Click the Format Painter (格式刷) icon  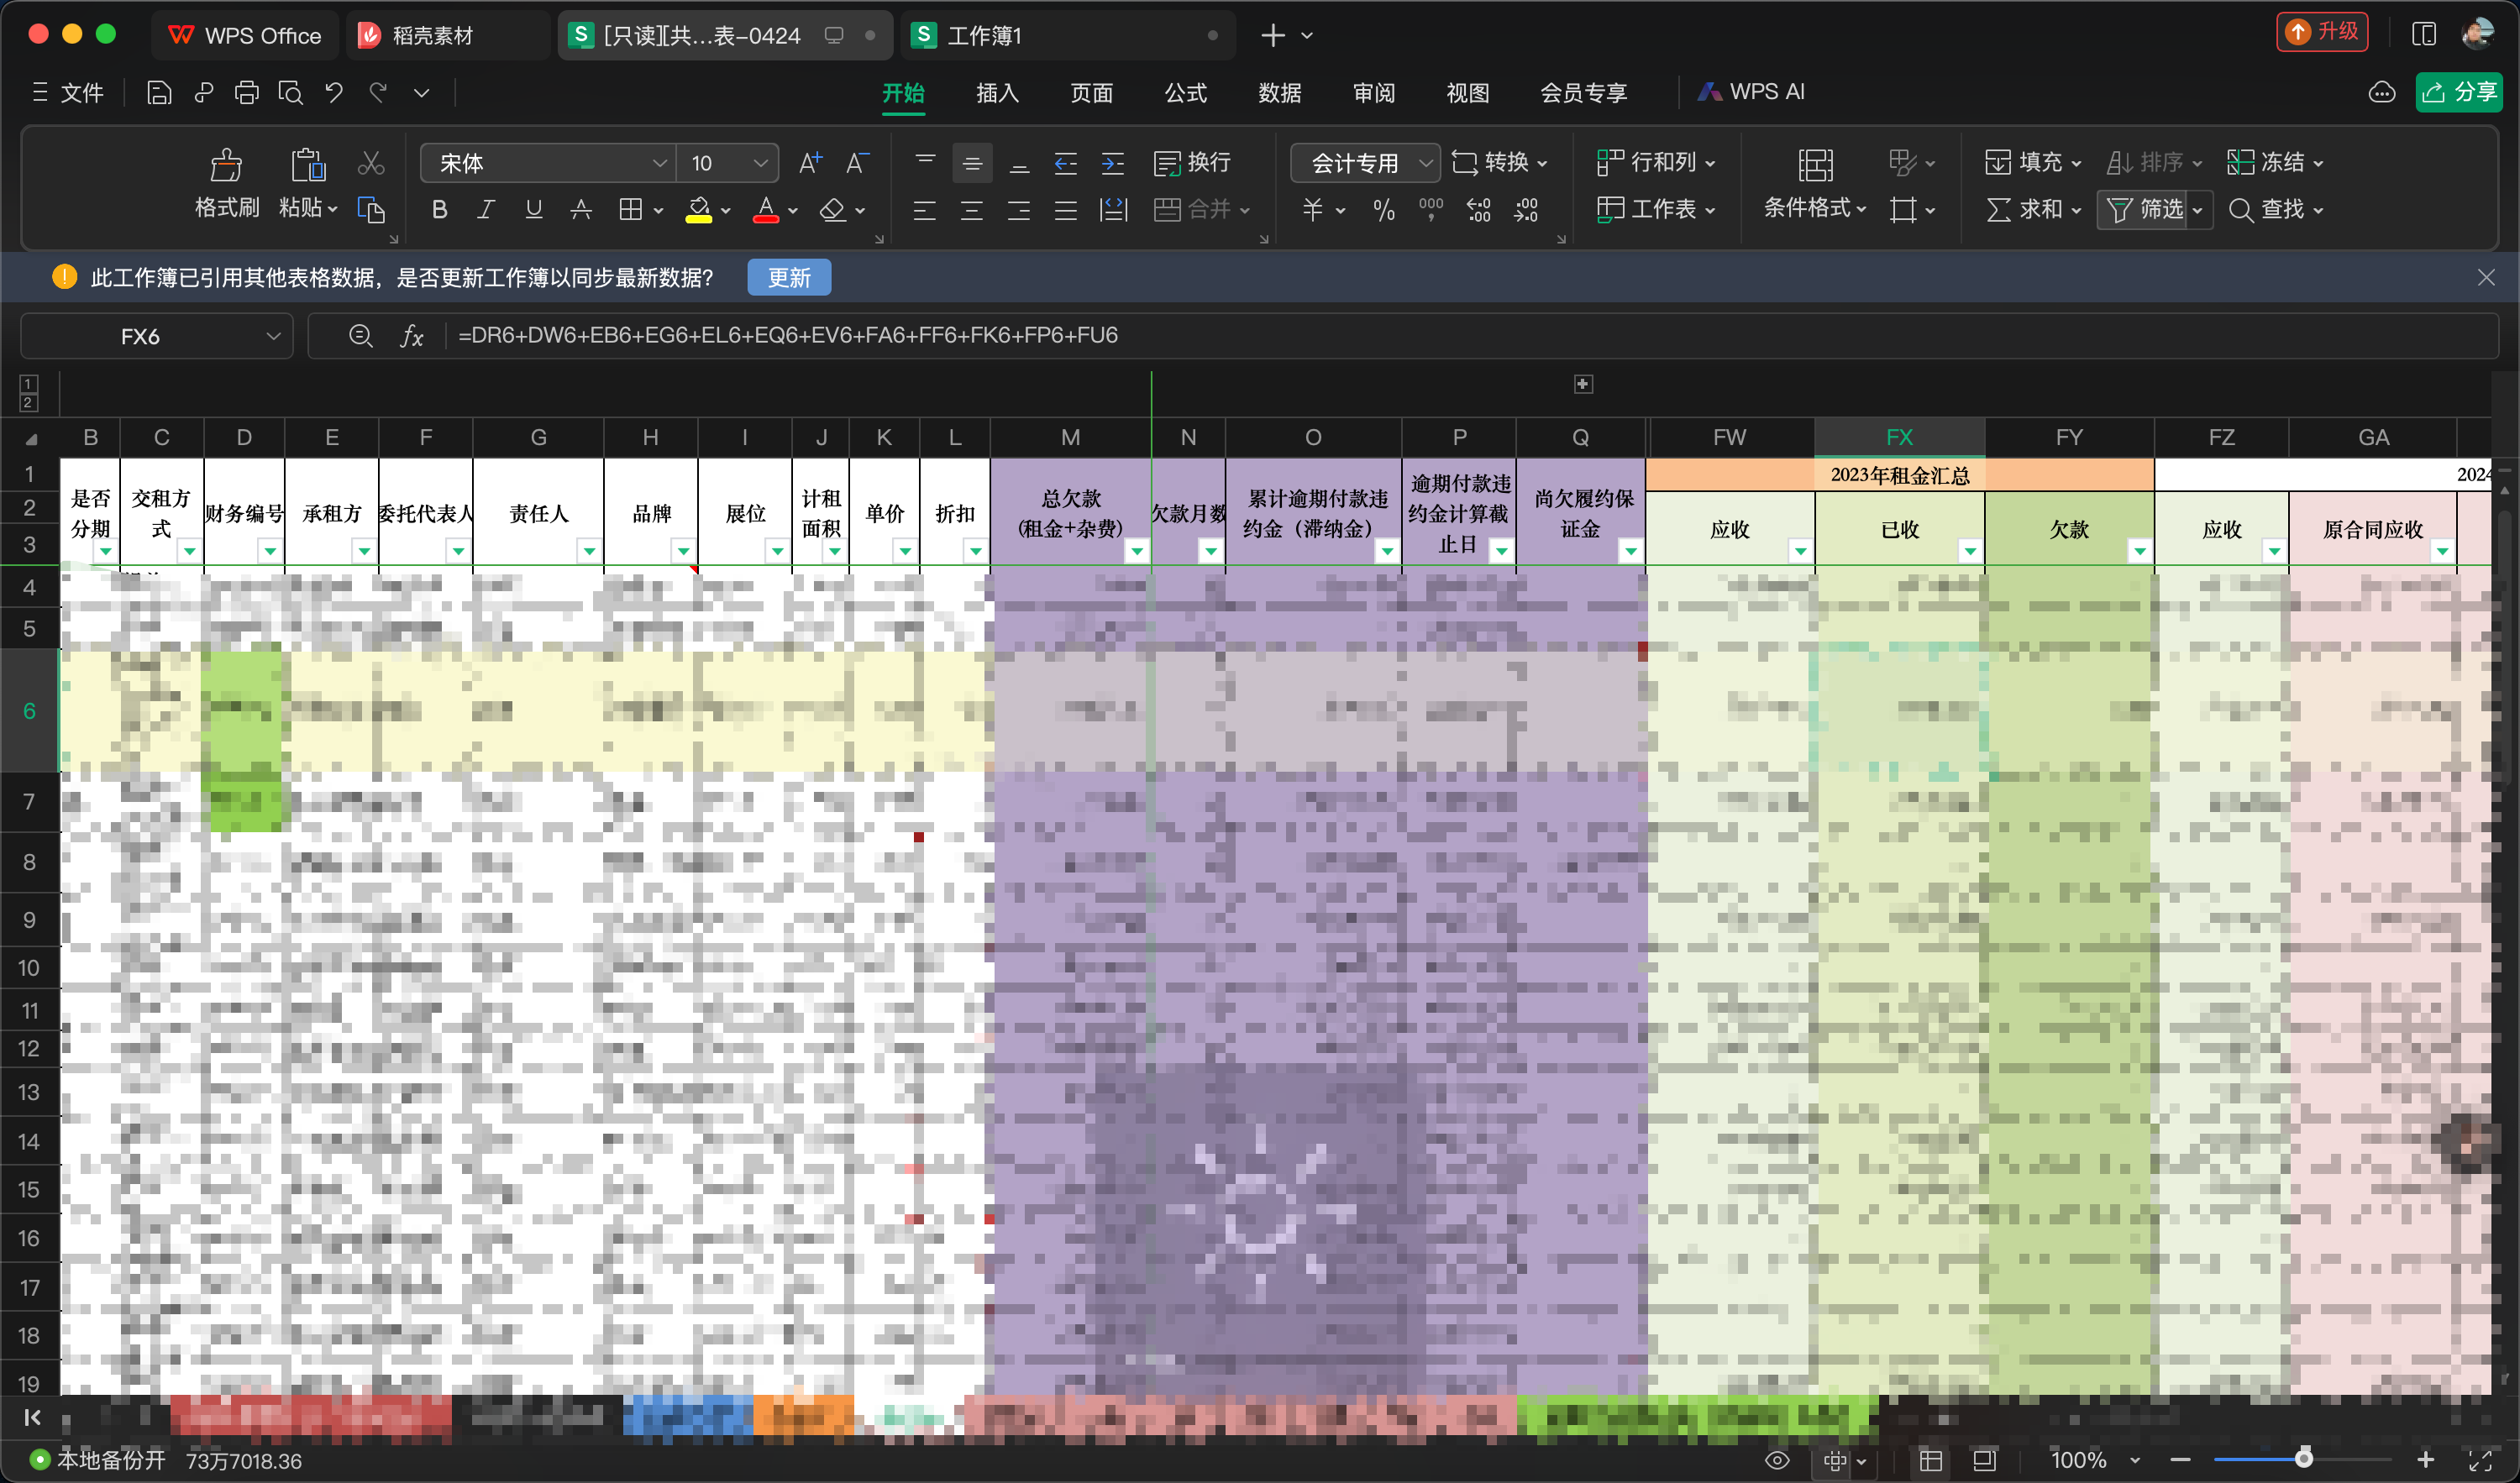(x=226, y=165)
